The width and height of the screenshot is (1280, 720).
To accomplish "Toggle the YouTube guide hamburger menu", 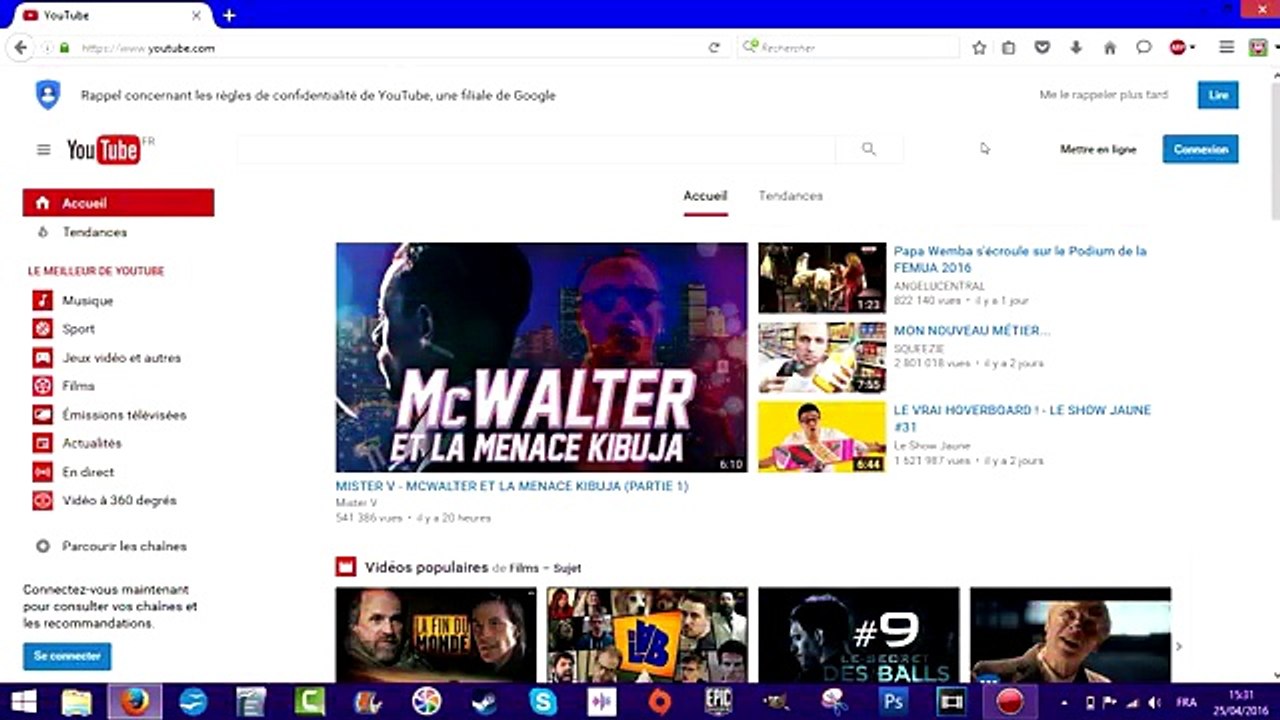I will point(43,150).
